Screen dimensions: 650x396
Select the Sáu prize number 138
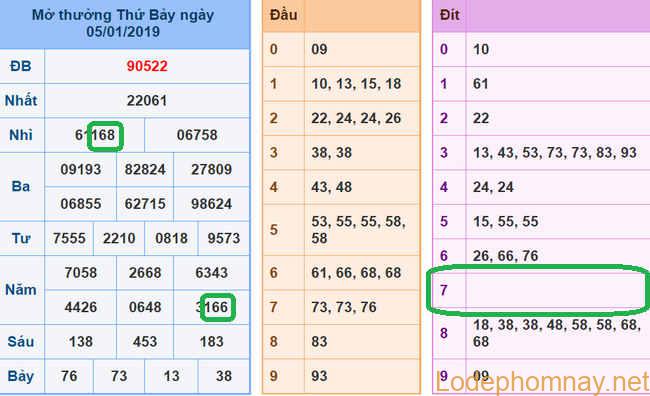pyautogui.click(x=81, y=342)
